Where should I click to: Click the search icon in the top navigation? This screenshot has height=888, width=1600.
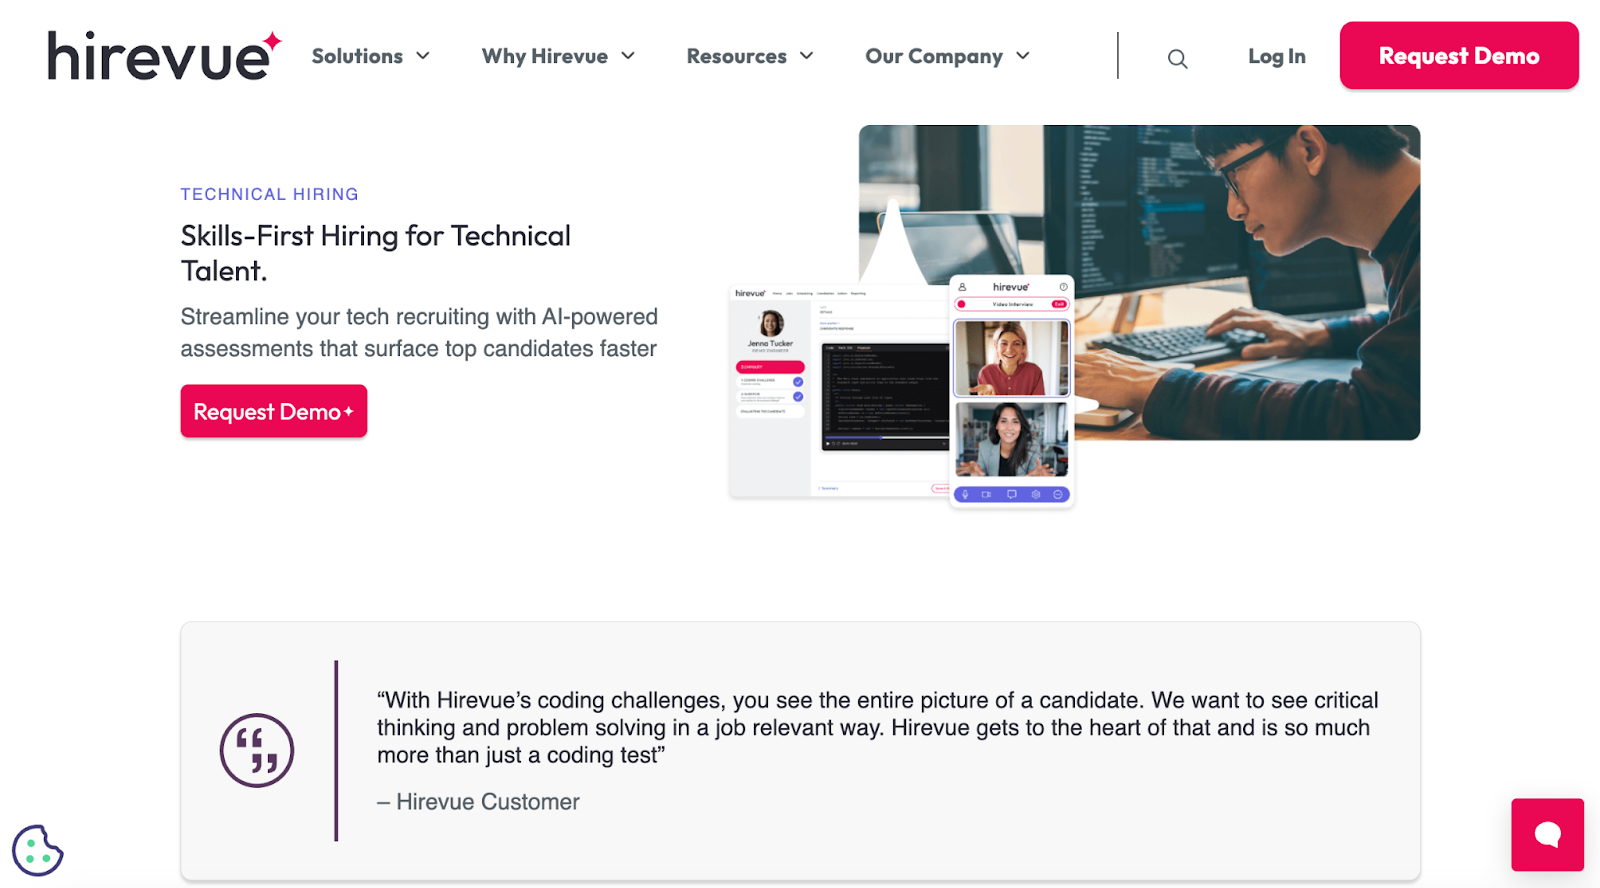pyautogui.click(x=1177, y=57)
